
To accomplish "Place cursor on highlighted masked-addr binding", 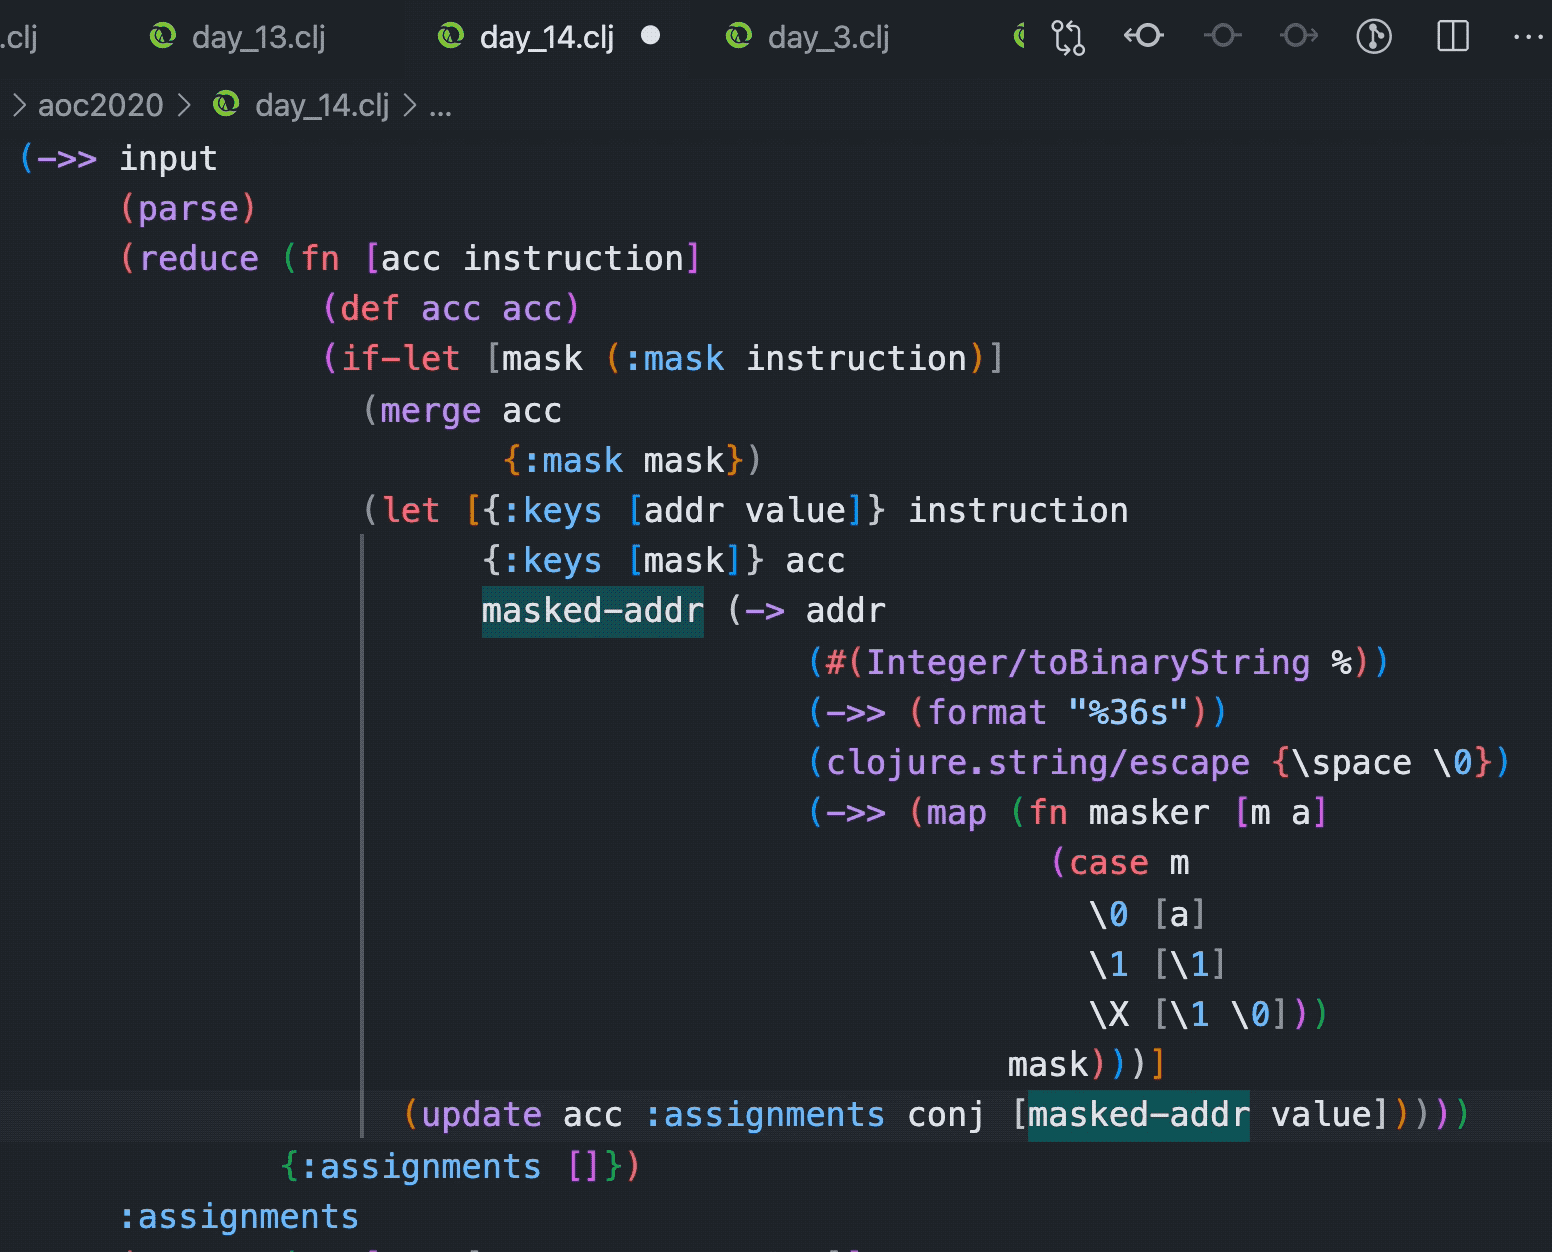I will coord(592,610).
